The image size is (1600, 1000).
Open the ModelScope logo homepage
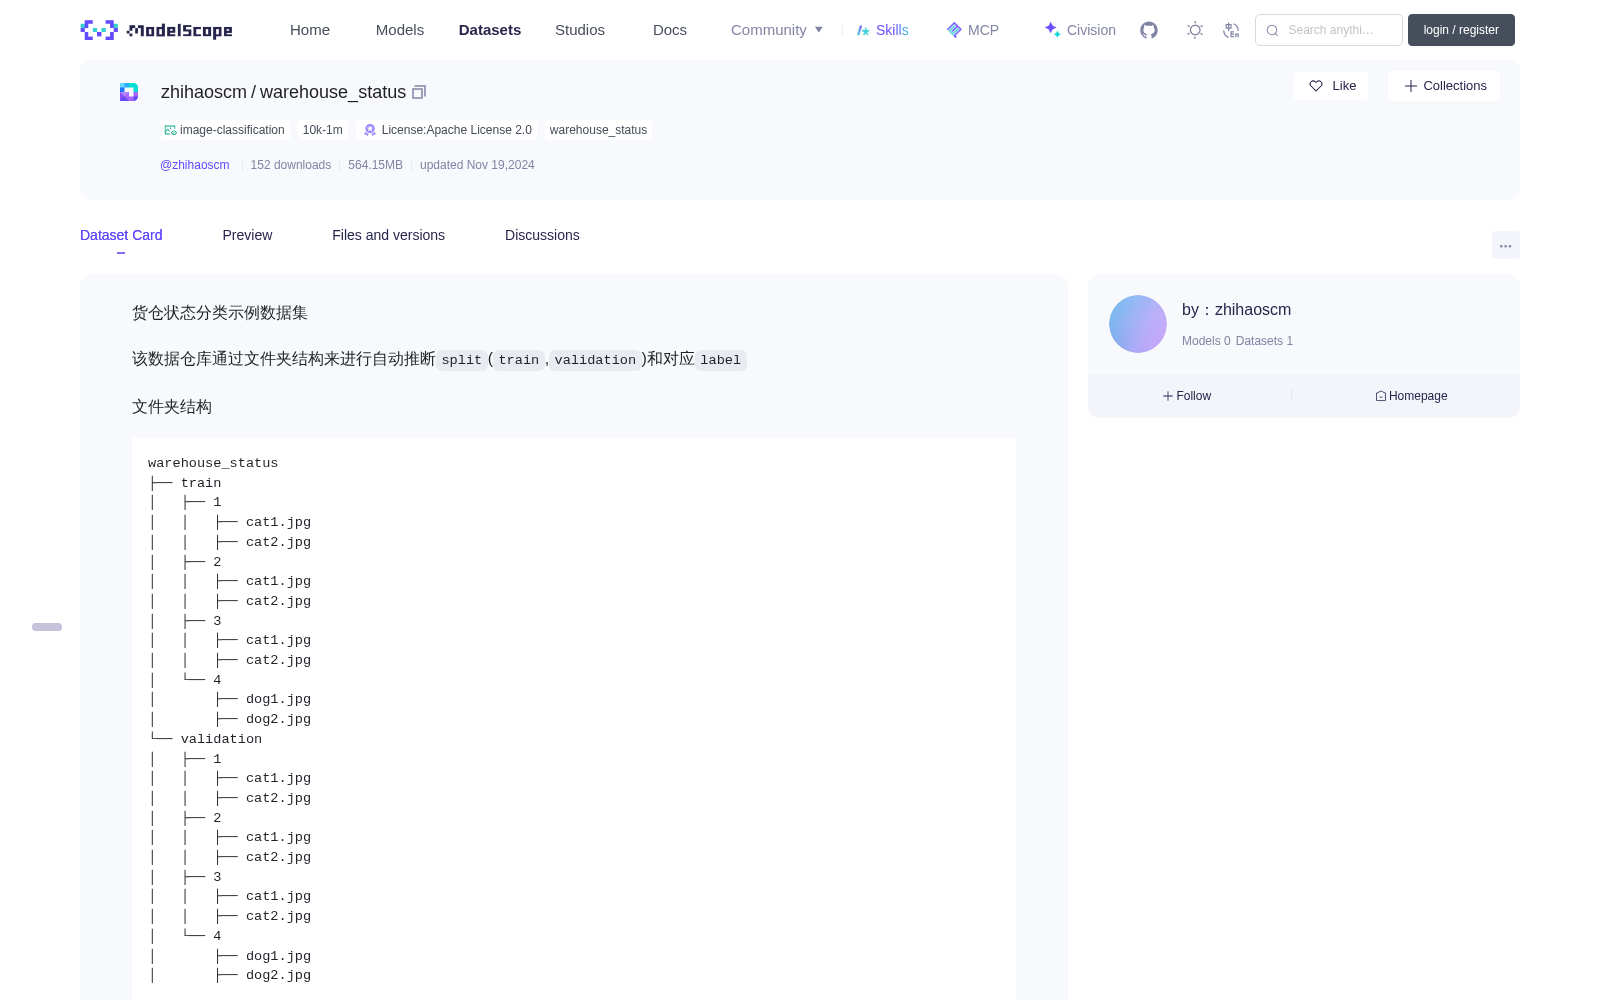157,30
